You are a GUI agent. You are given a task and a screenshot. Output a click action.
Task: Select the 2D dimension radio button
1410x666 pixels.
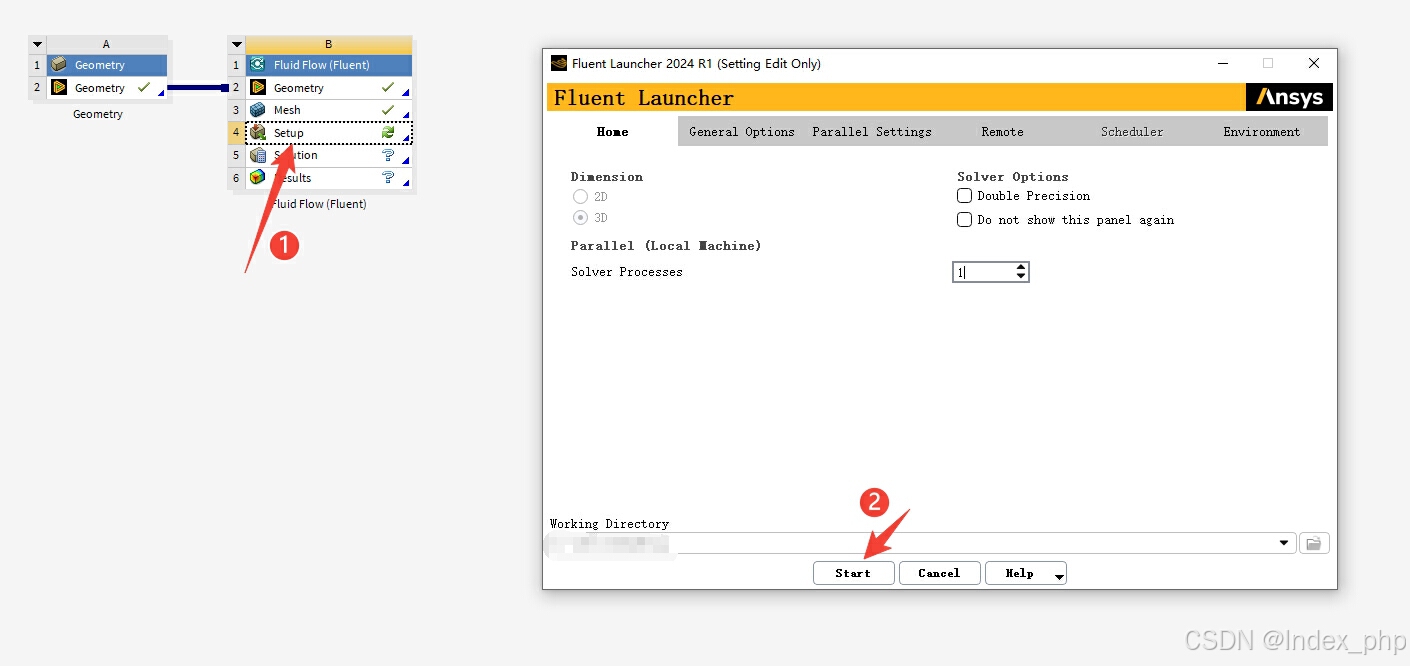click(x=580, y=197)
